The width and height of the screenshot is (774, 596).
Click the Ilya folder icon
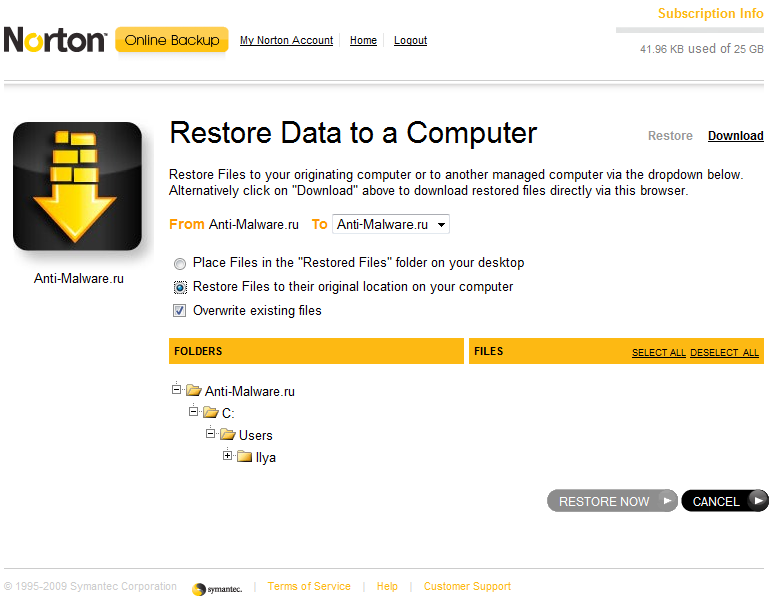(x=245, y=457)
